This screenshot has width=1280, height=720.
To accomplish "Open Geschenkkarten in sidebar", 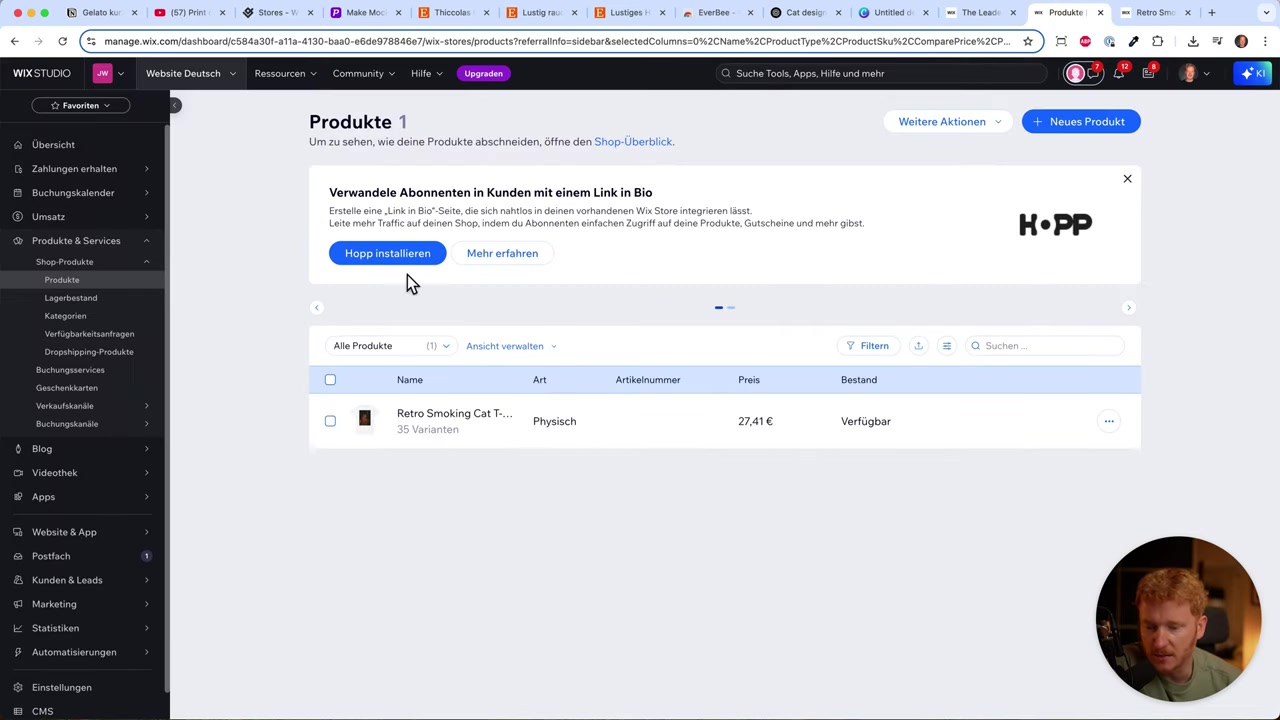I will (x=67, y=388).
